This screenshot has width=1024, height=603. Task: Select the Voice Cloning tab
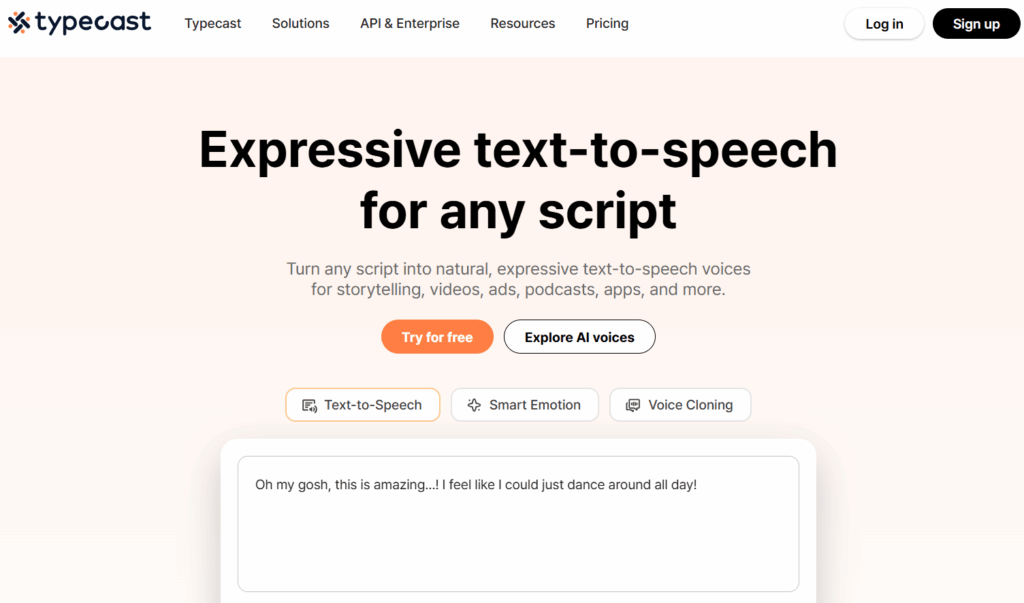(x=680, y=405)
